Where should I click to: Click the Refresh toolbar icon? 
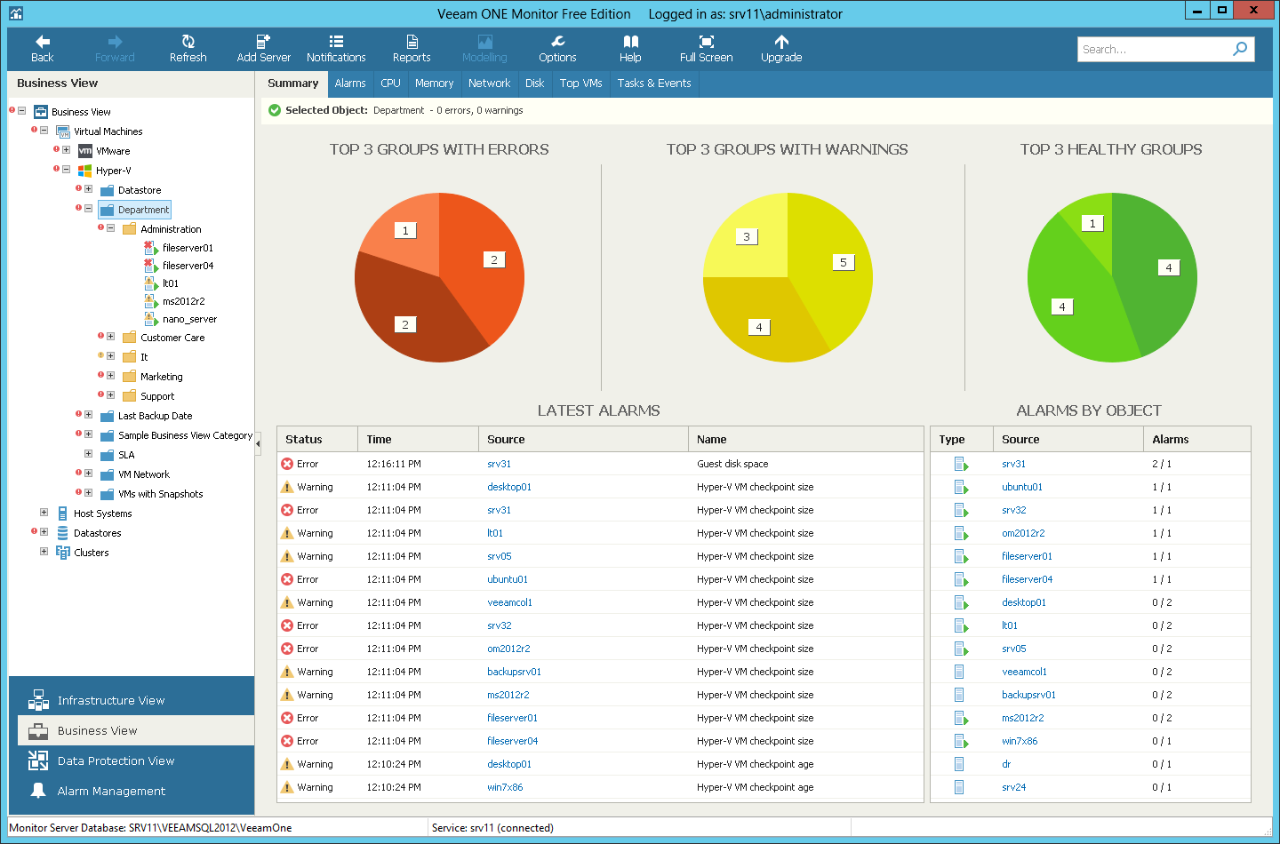click(187, 48)
